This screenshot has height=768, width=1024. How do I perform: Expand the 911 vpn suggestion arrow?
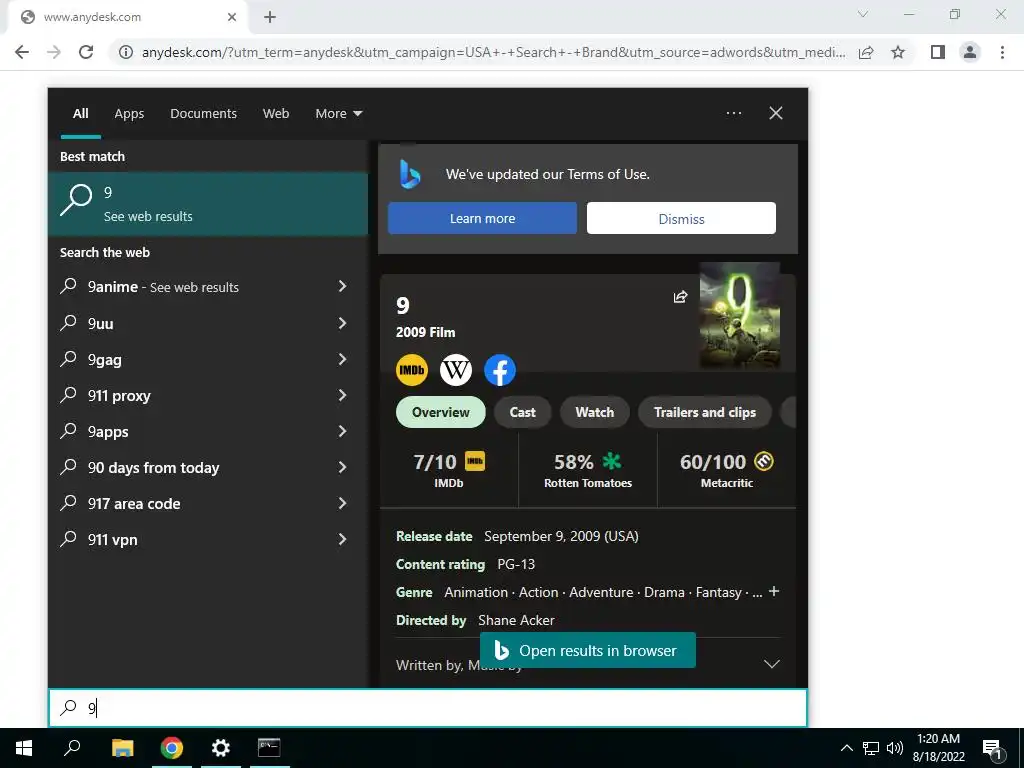[342, 539]
